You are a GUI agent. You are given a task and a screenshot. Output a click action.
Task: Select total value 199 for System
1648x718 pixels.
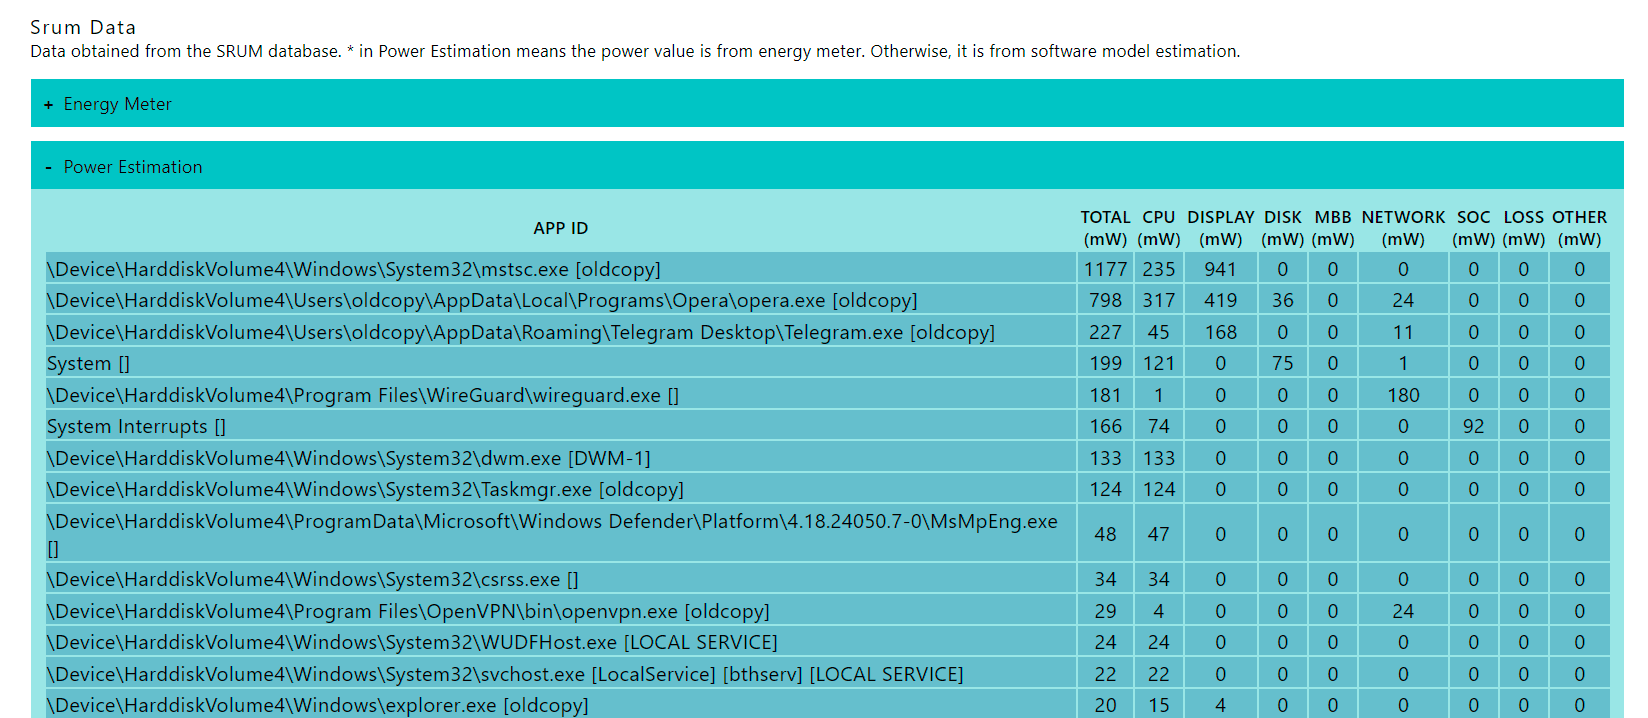[1105, 363]
